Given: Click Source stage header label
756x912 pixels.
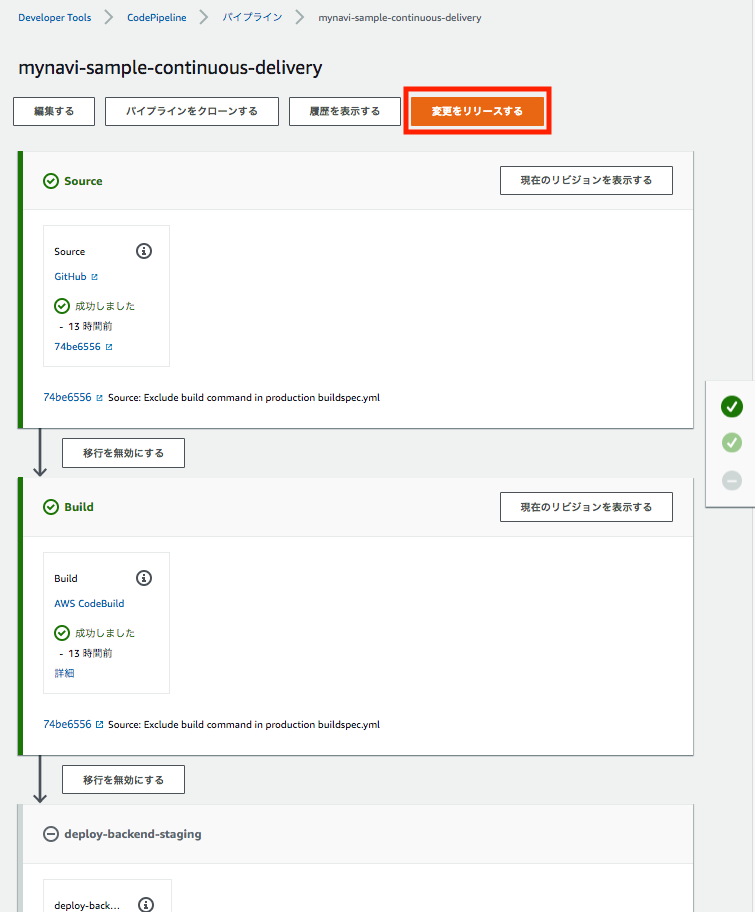Looking at the screenshot, I should pyautogui.click(x=83, y=181).
